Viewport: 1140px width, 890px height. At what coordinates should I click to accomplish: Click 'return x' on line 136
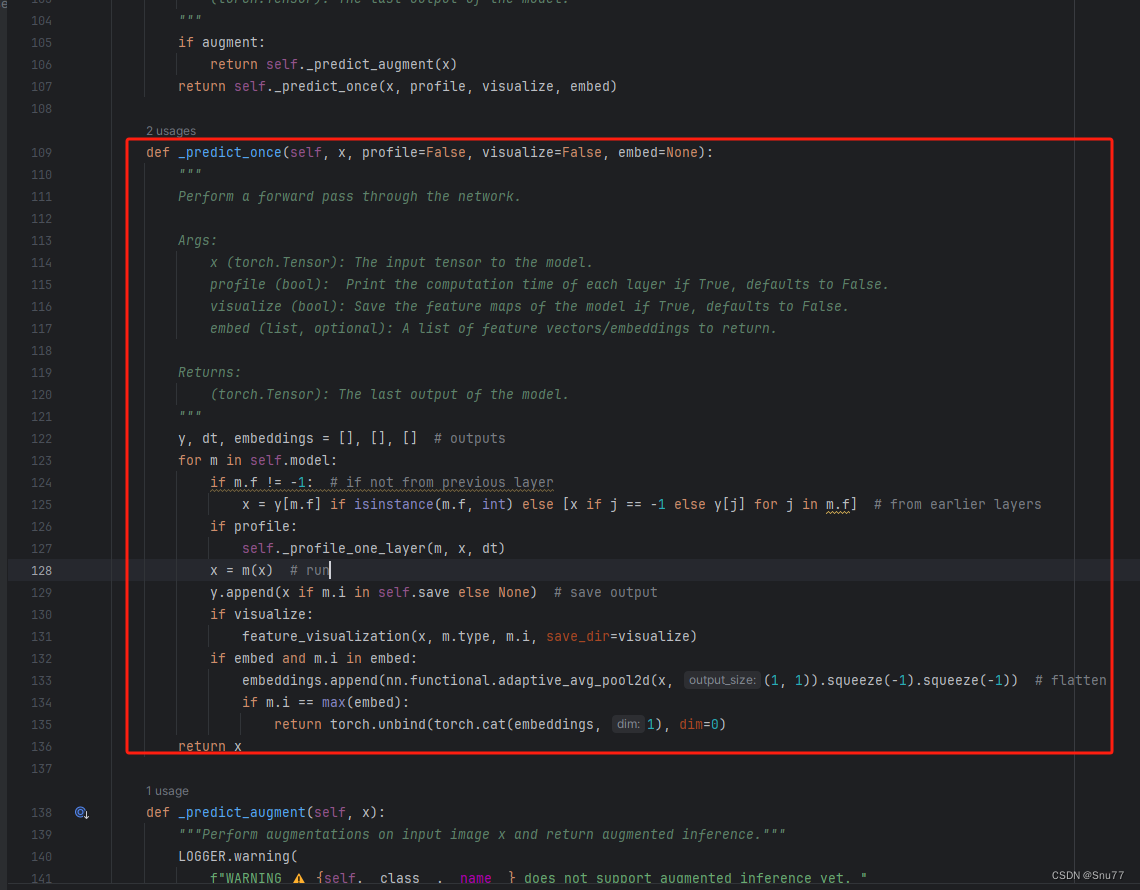click(x=210, y=746)
